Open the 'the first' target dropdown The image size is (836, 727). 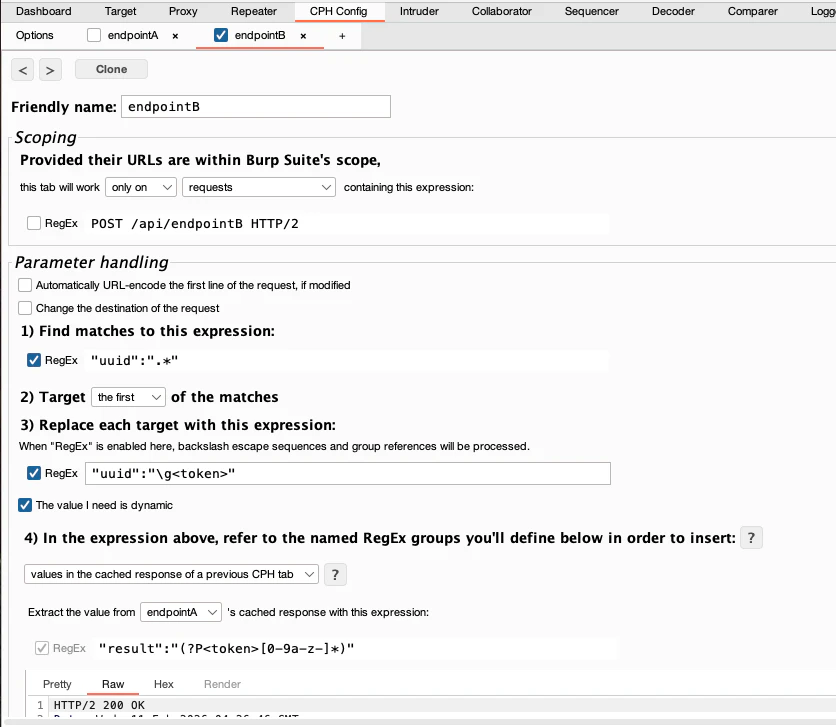[x=128, y=397]
